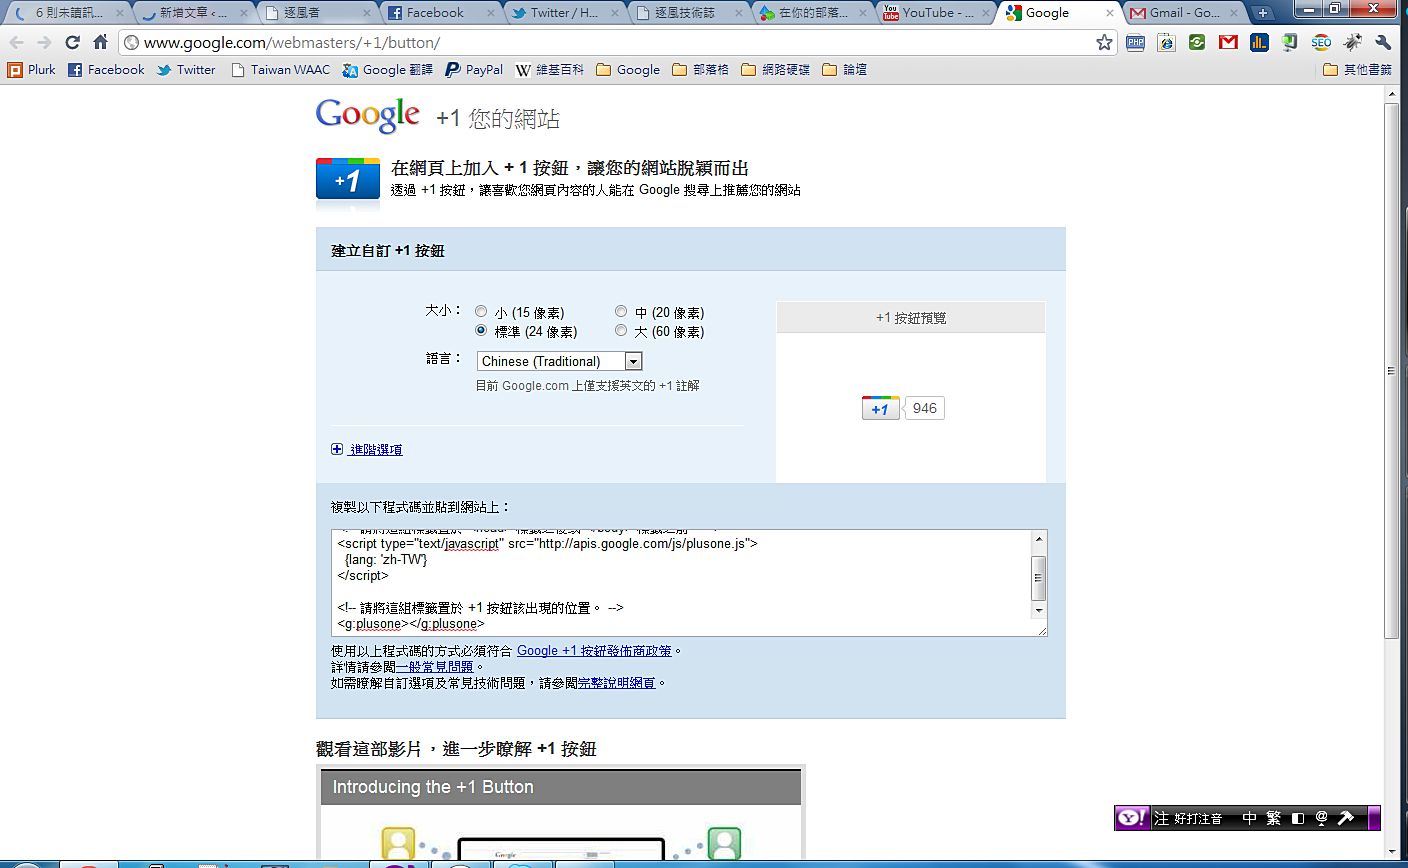
Task: Open the language dropdown showing Chinese (Traditional)
Action: tap(560, 361)
